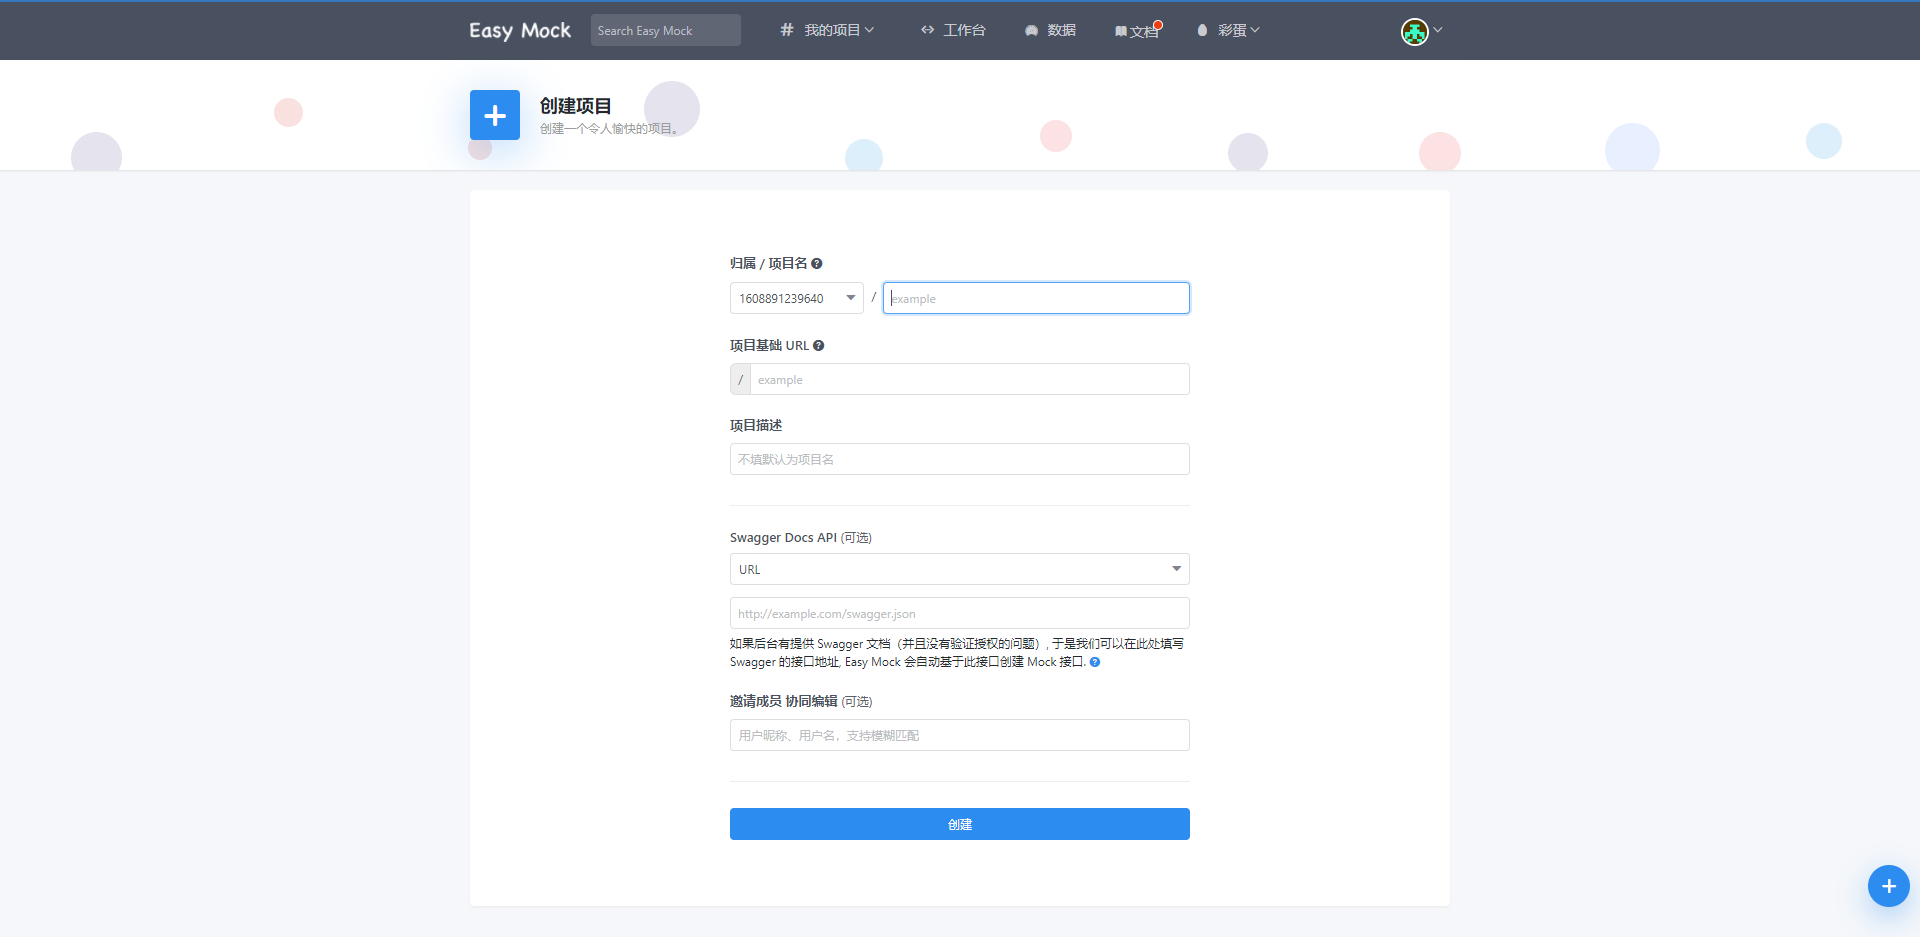Open the 数据 navigation item

click(x=1050, y=30)
